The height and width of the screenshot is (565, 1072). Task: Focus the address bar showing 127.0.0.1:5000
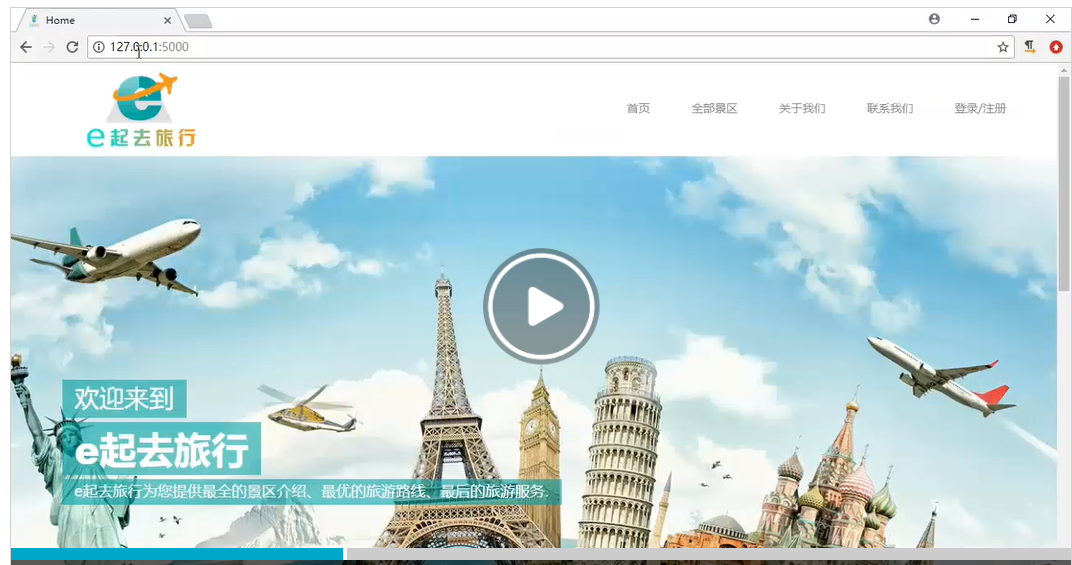[550, 47]
